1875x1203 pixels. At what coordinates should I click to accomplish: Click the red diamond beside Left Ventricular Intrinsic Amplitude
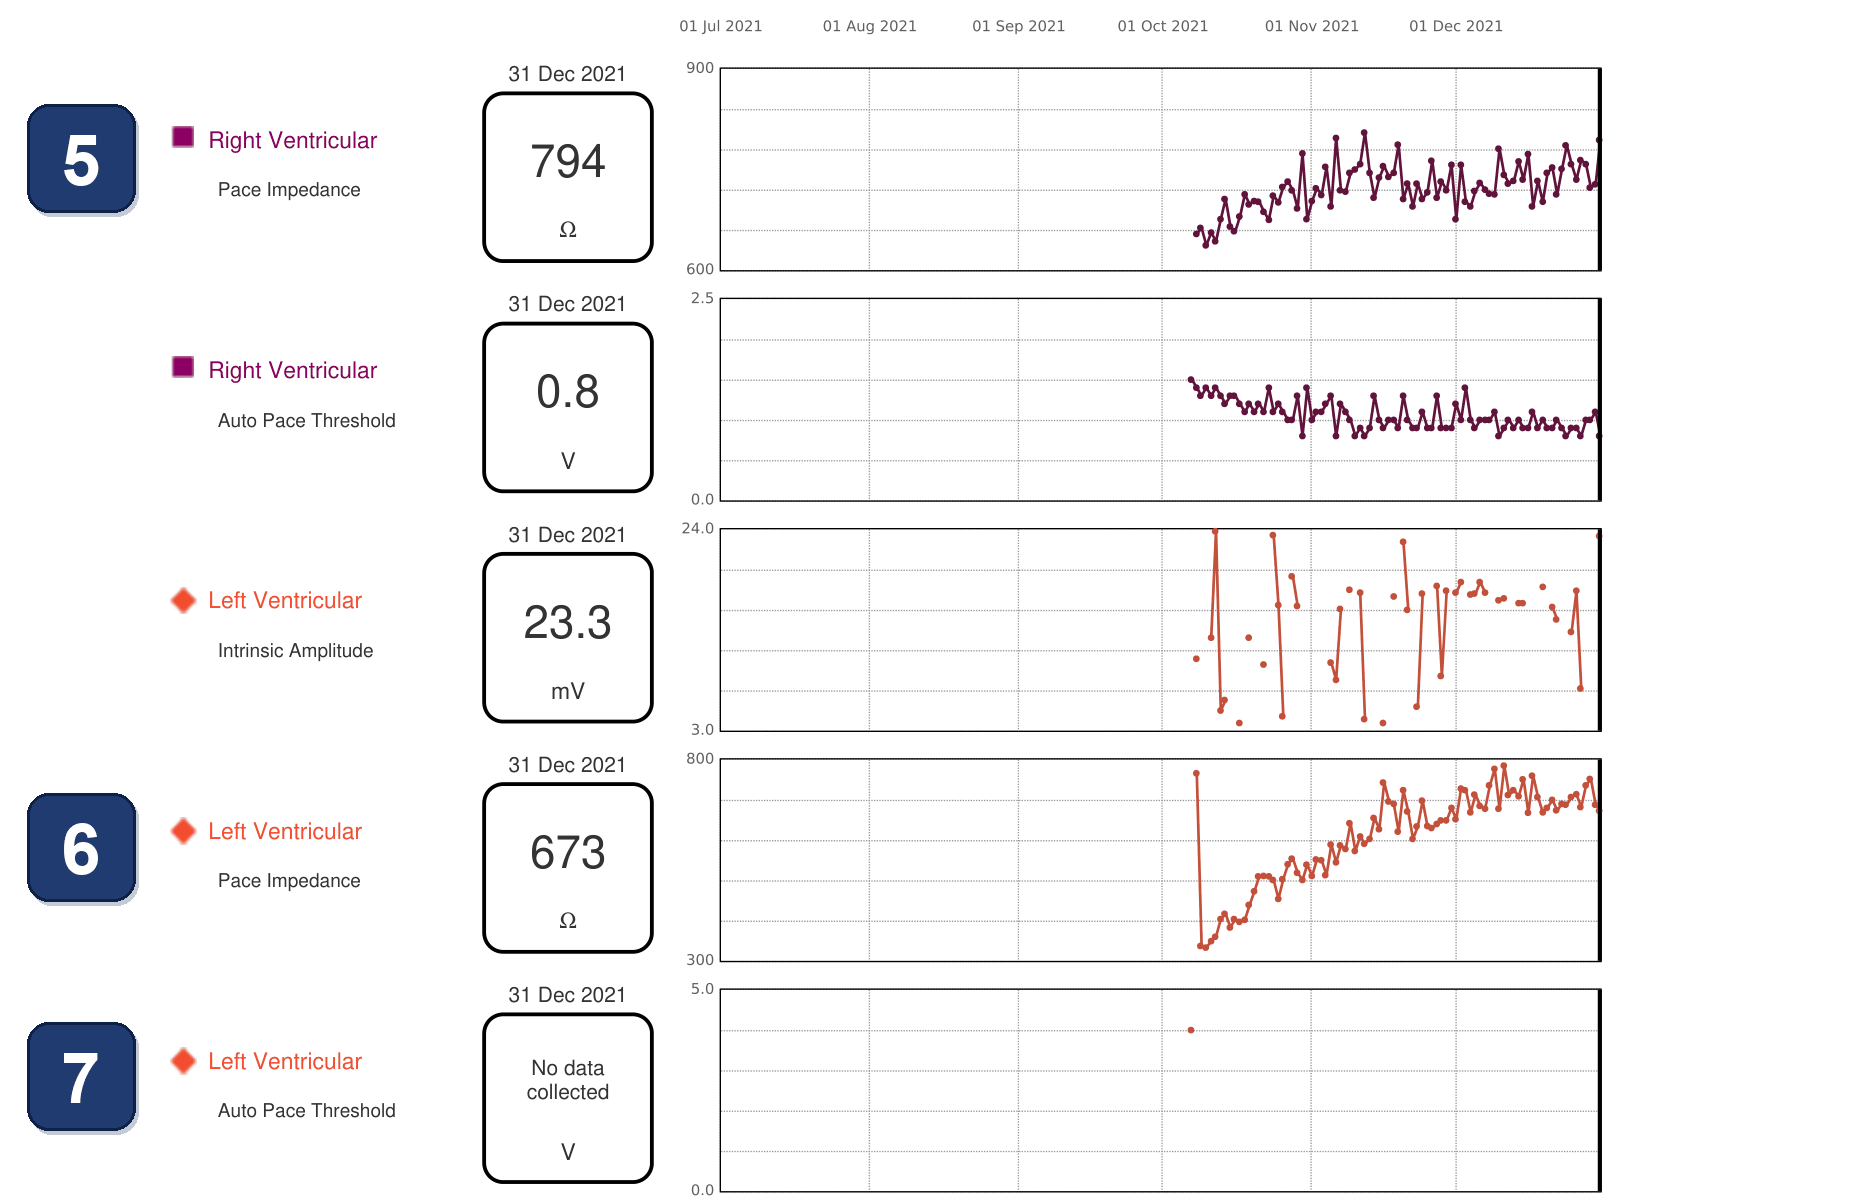(183, 600)
